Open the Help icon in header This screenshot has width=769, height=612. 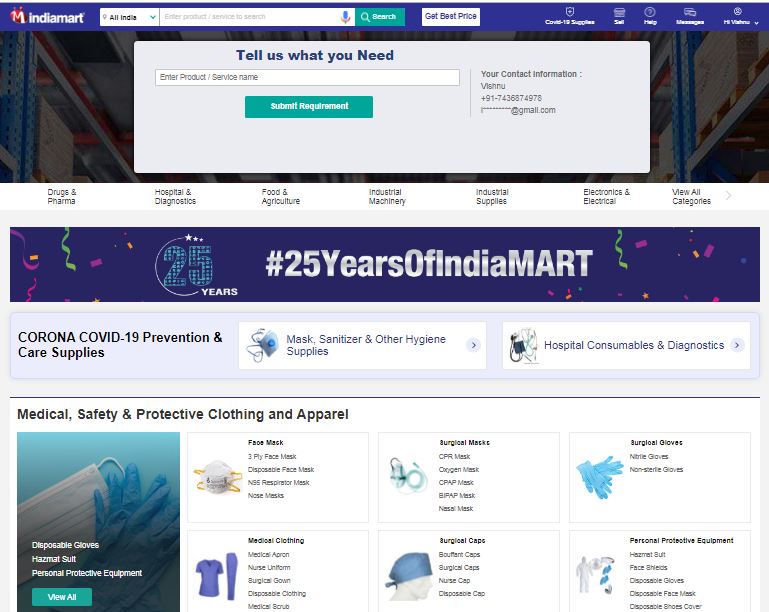click(650, 16)
